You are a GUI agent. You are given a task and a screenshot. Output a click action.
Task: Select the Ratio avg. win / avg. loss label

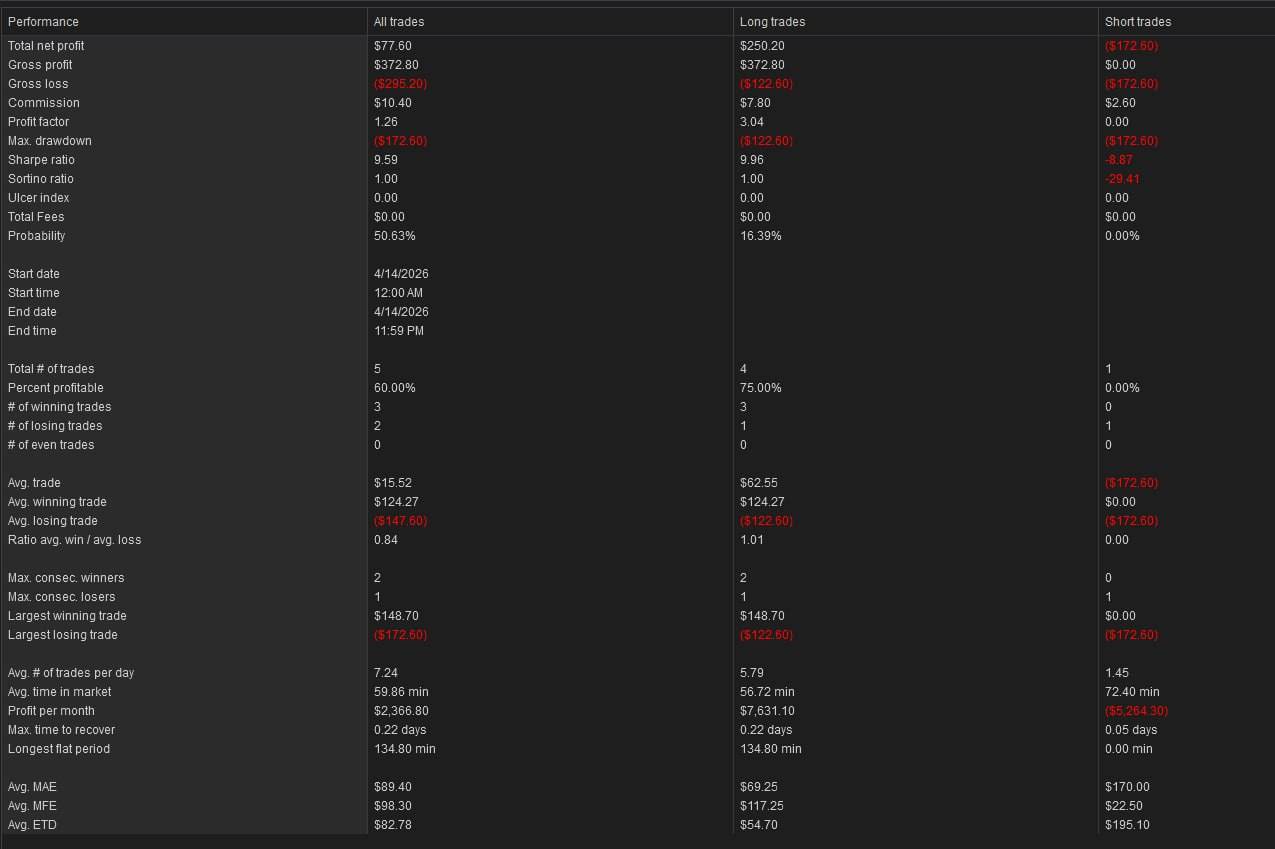click(x=74, y=540)
